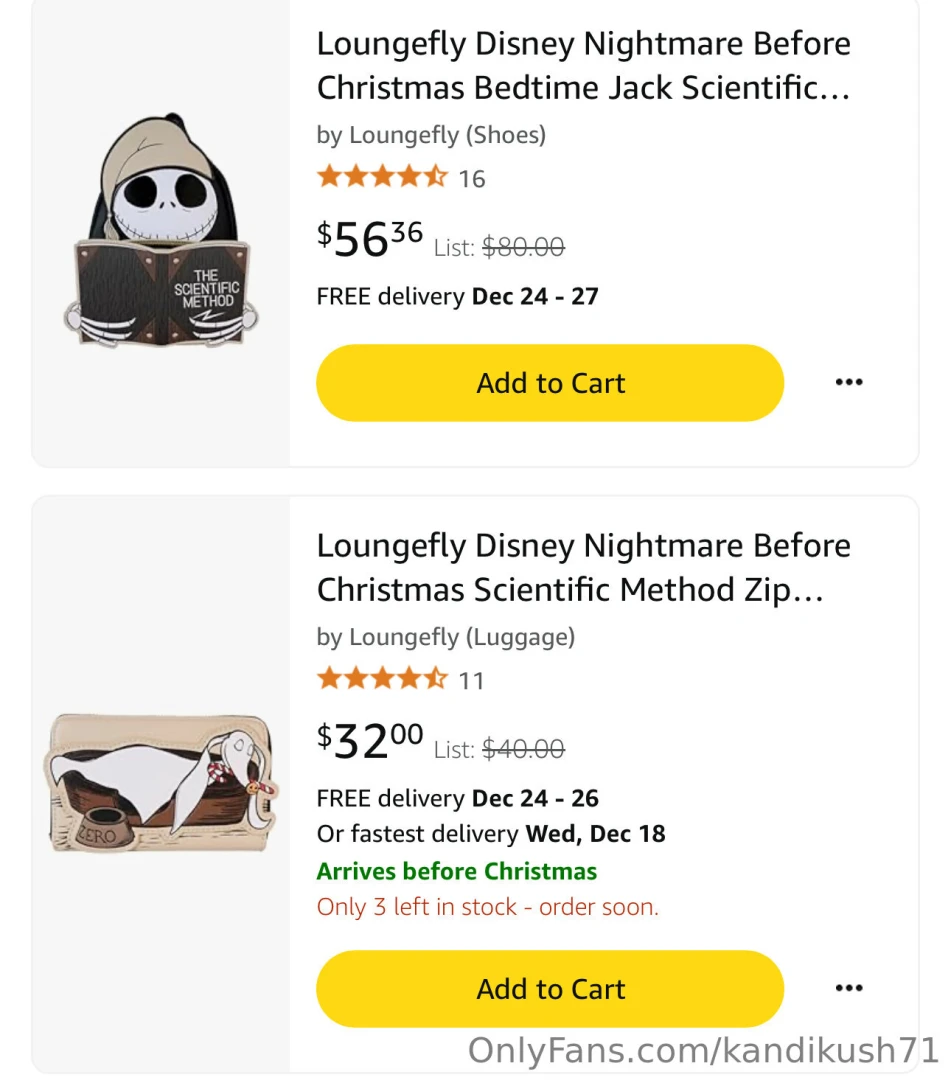Click 'Only 3 left in stock' notice

(x=487, y=907)
